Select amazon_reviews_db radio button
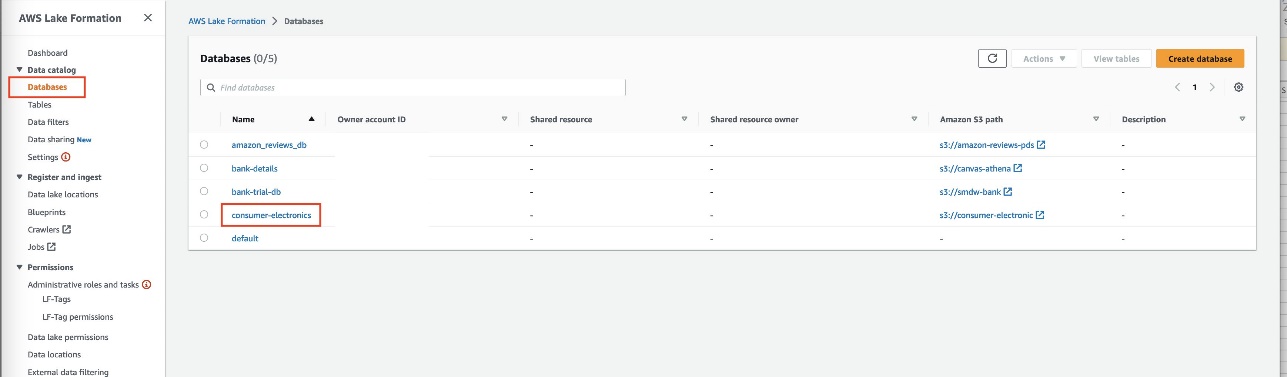The width and height of the screenshot is (1287, 377). (204, 144)
